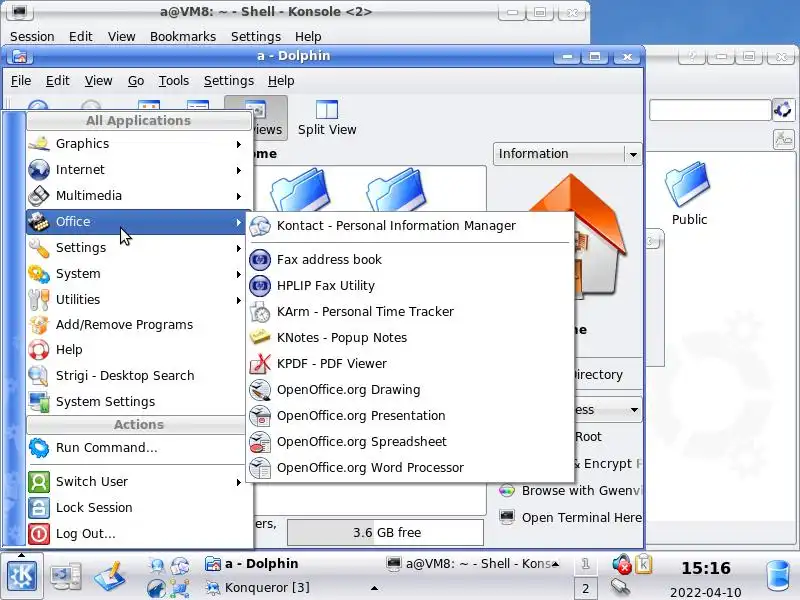Open Dolphin Edit menu
The width and height of the screenshot is (800, 600).
click(x=58, y=81)
